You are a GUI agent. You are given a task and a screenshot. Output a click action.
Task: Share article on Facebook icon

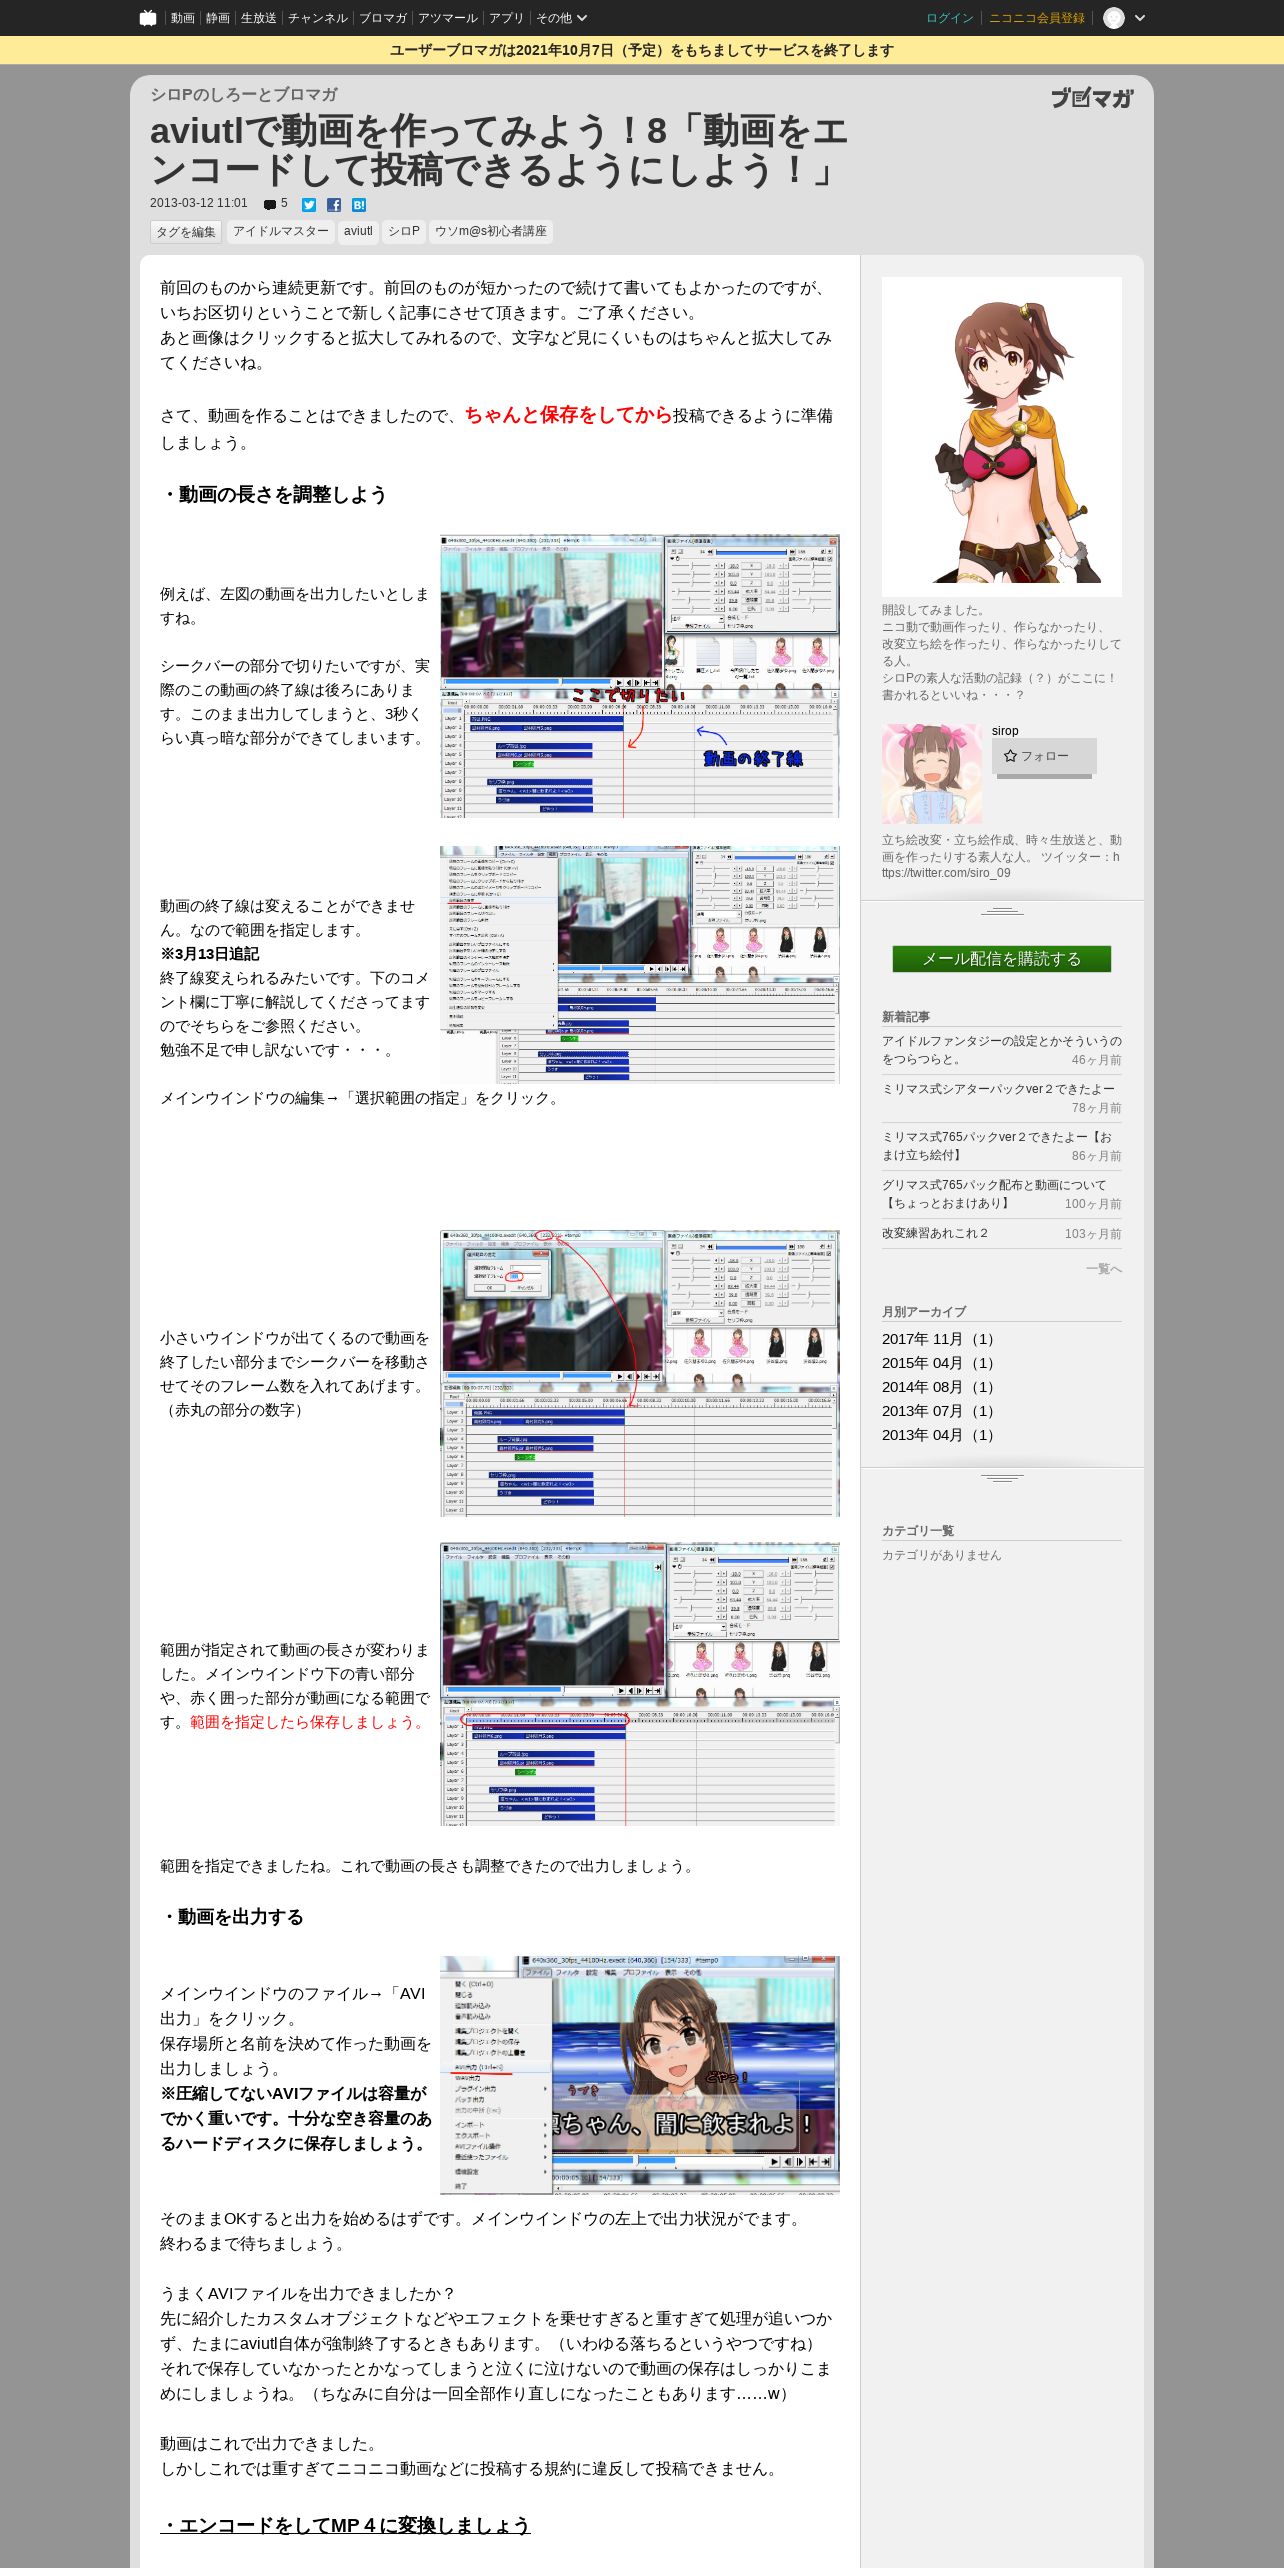pyautogui.click(x=334, y=205)
